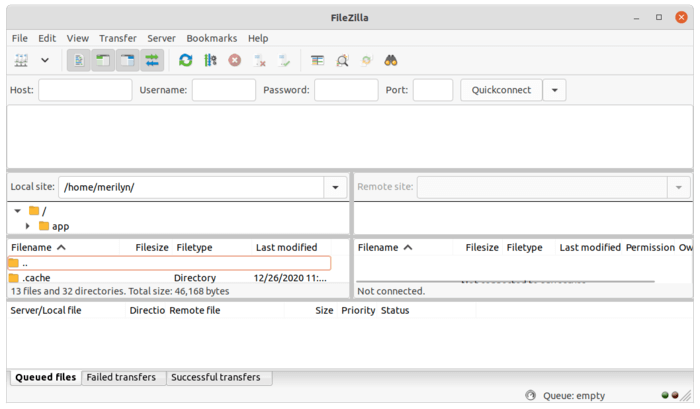
Task: Sort remote list by Filetype
Action: pyautogui.click(x=529, y=247)
